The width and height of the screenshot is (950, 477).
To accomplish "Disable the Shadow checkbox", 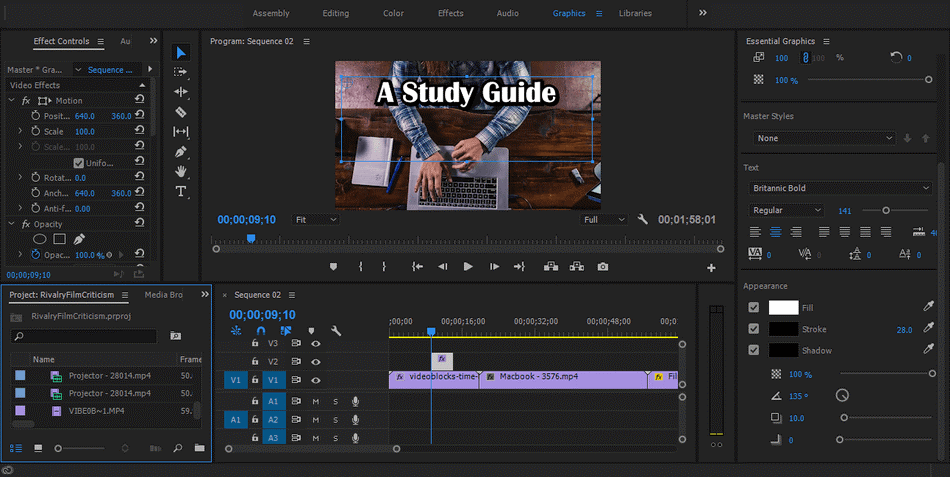I will [x=754, y=350].
